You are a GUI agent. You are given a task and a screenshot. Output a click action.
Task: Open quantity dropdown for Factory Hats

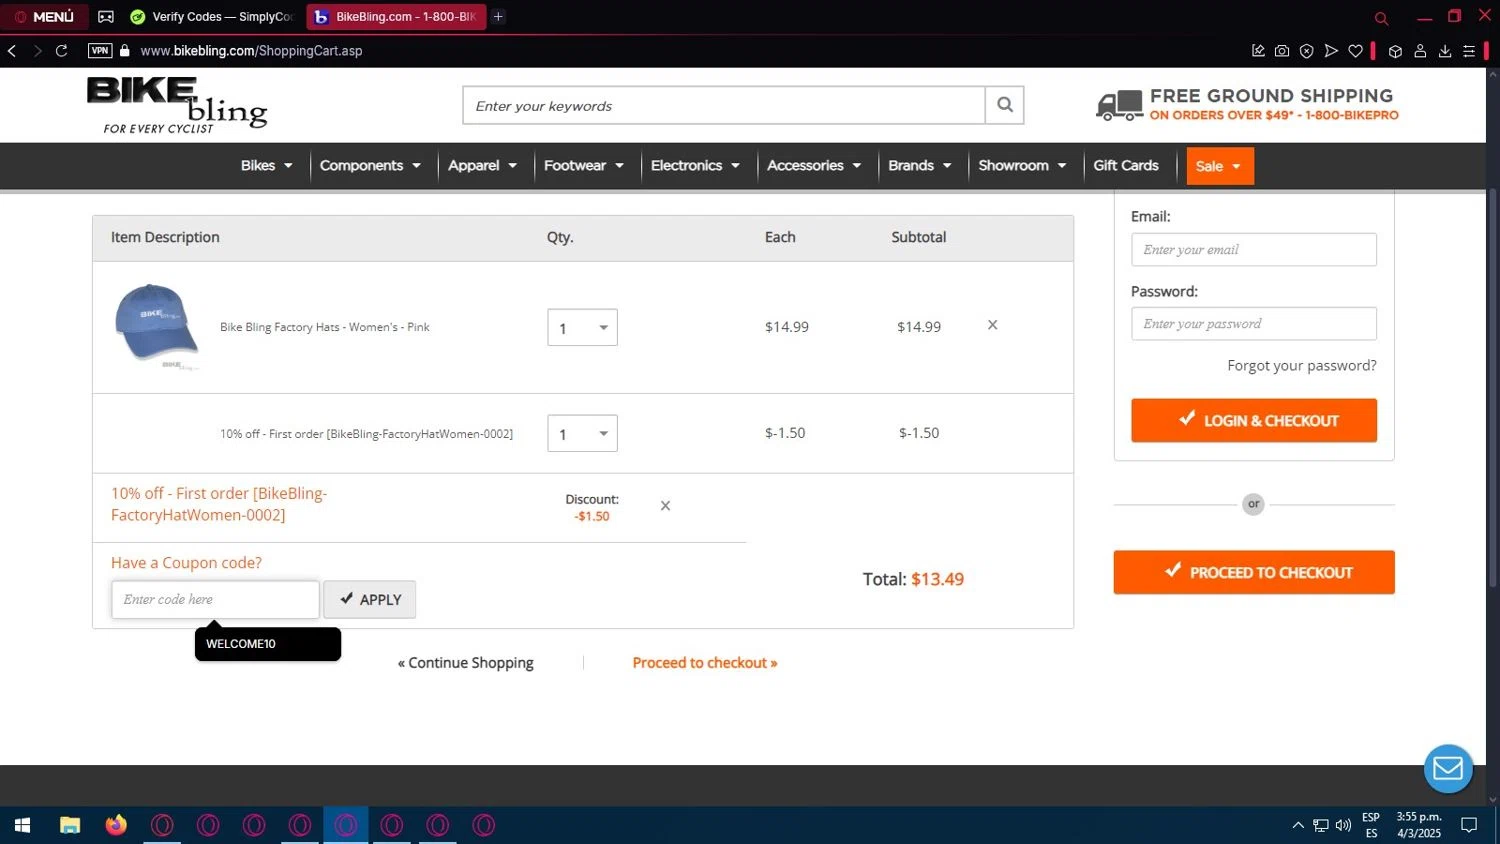[x=582, y=328]
